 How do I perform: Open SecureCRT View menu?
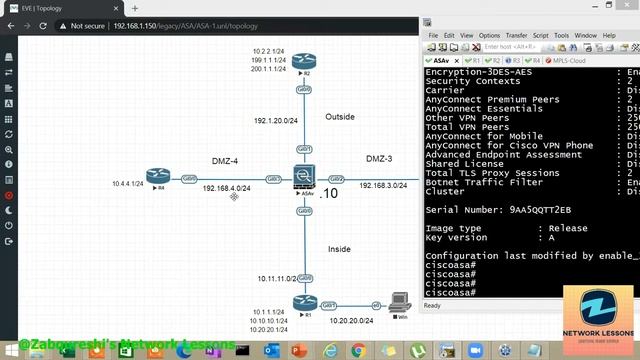pyautogui.click(x=467, y=36)
